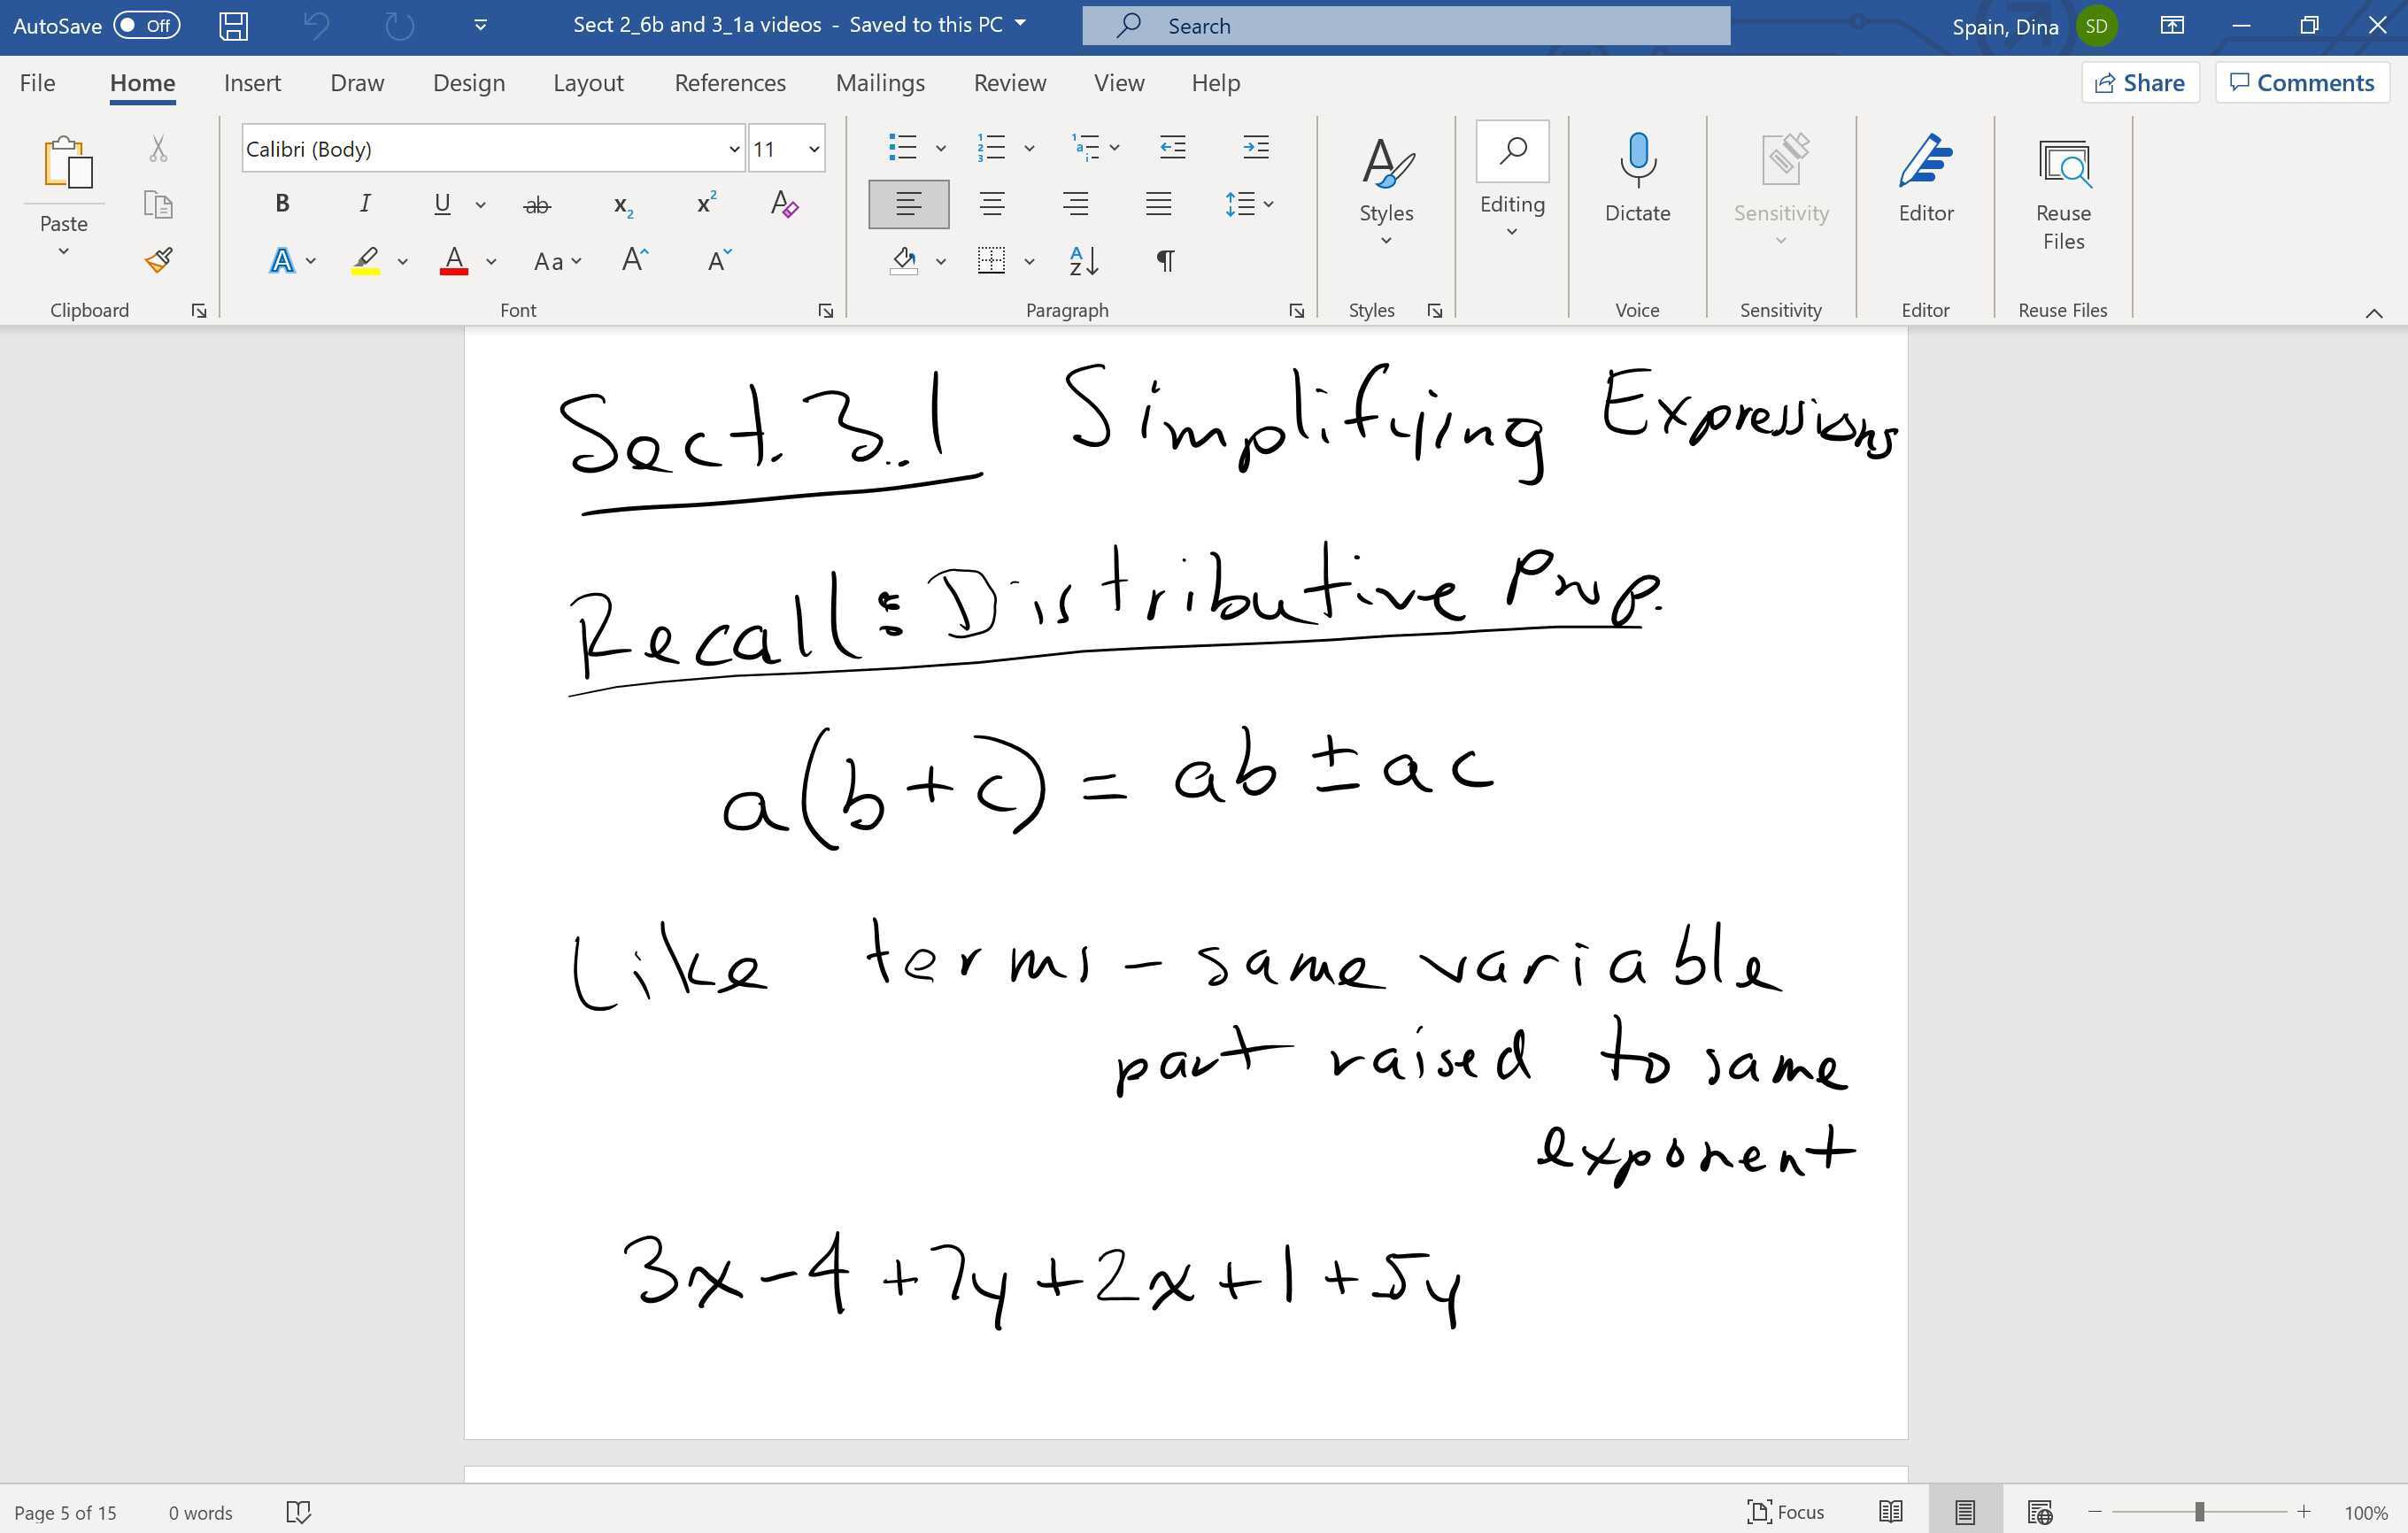Toggle Bold formatting
2408x1533 pixels.
282,204
